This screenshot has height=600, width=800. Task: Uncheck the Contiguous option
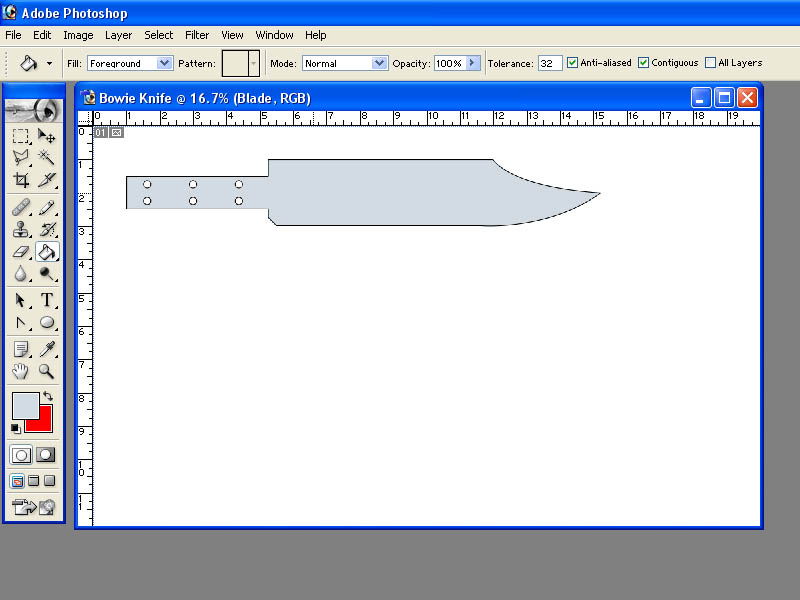[x=643, y=63]
